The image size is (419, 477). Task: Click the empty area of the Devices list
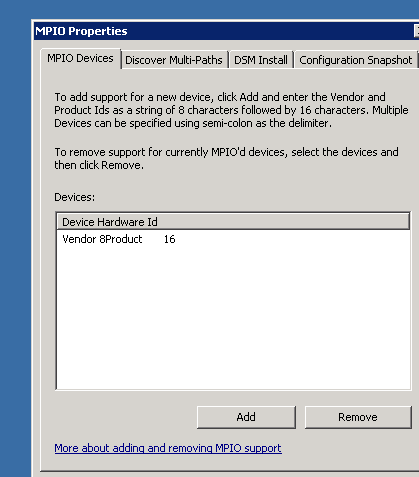(233, 317)
